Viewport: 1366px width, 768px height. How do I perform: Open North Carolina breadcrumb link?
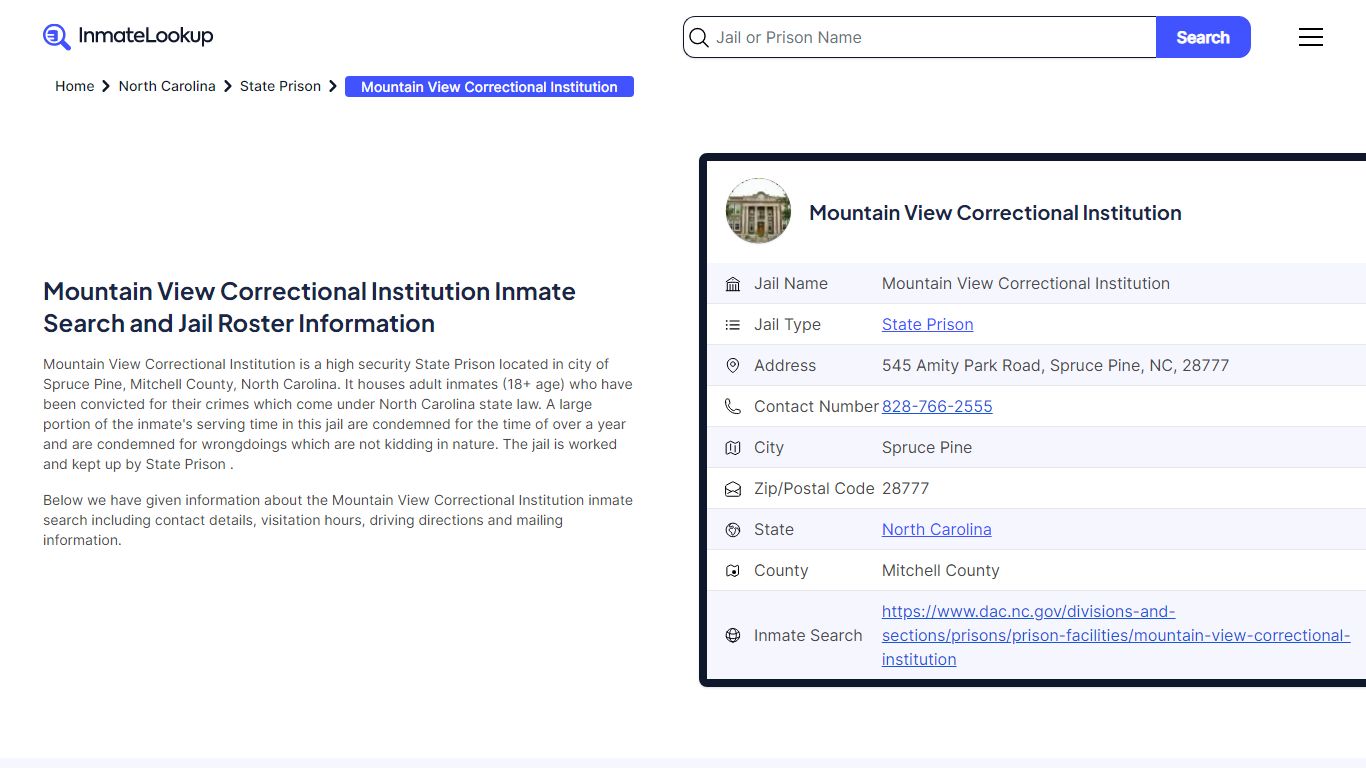167,86
